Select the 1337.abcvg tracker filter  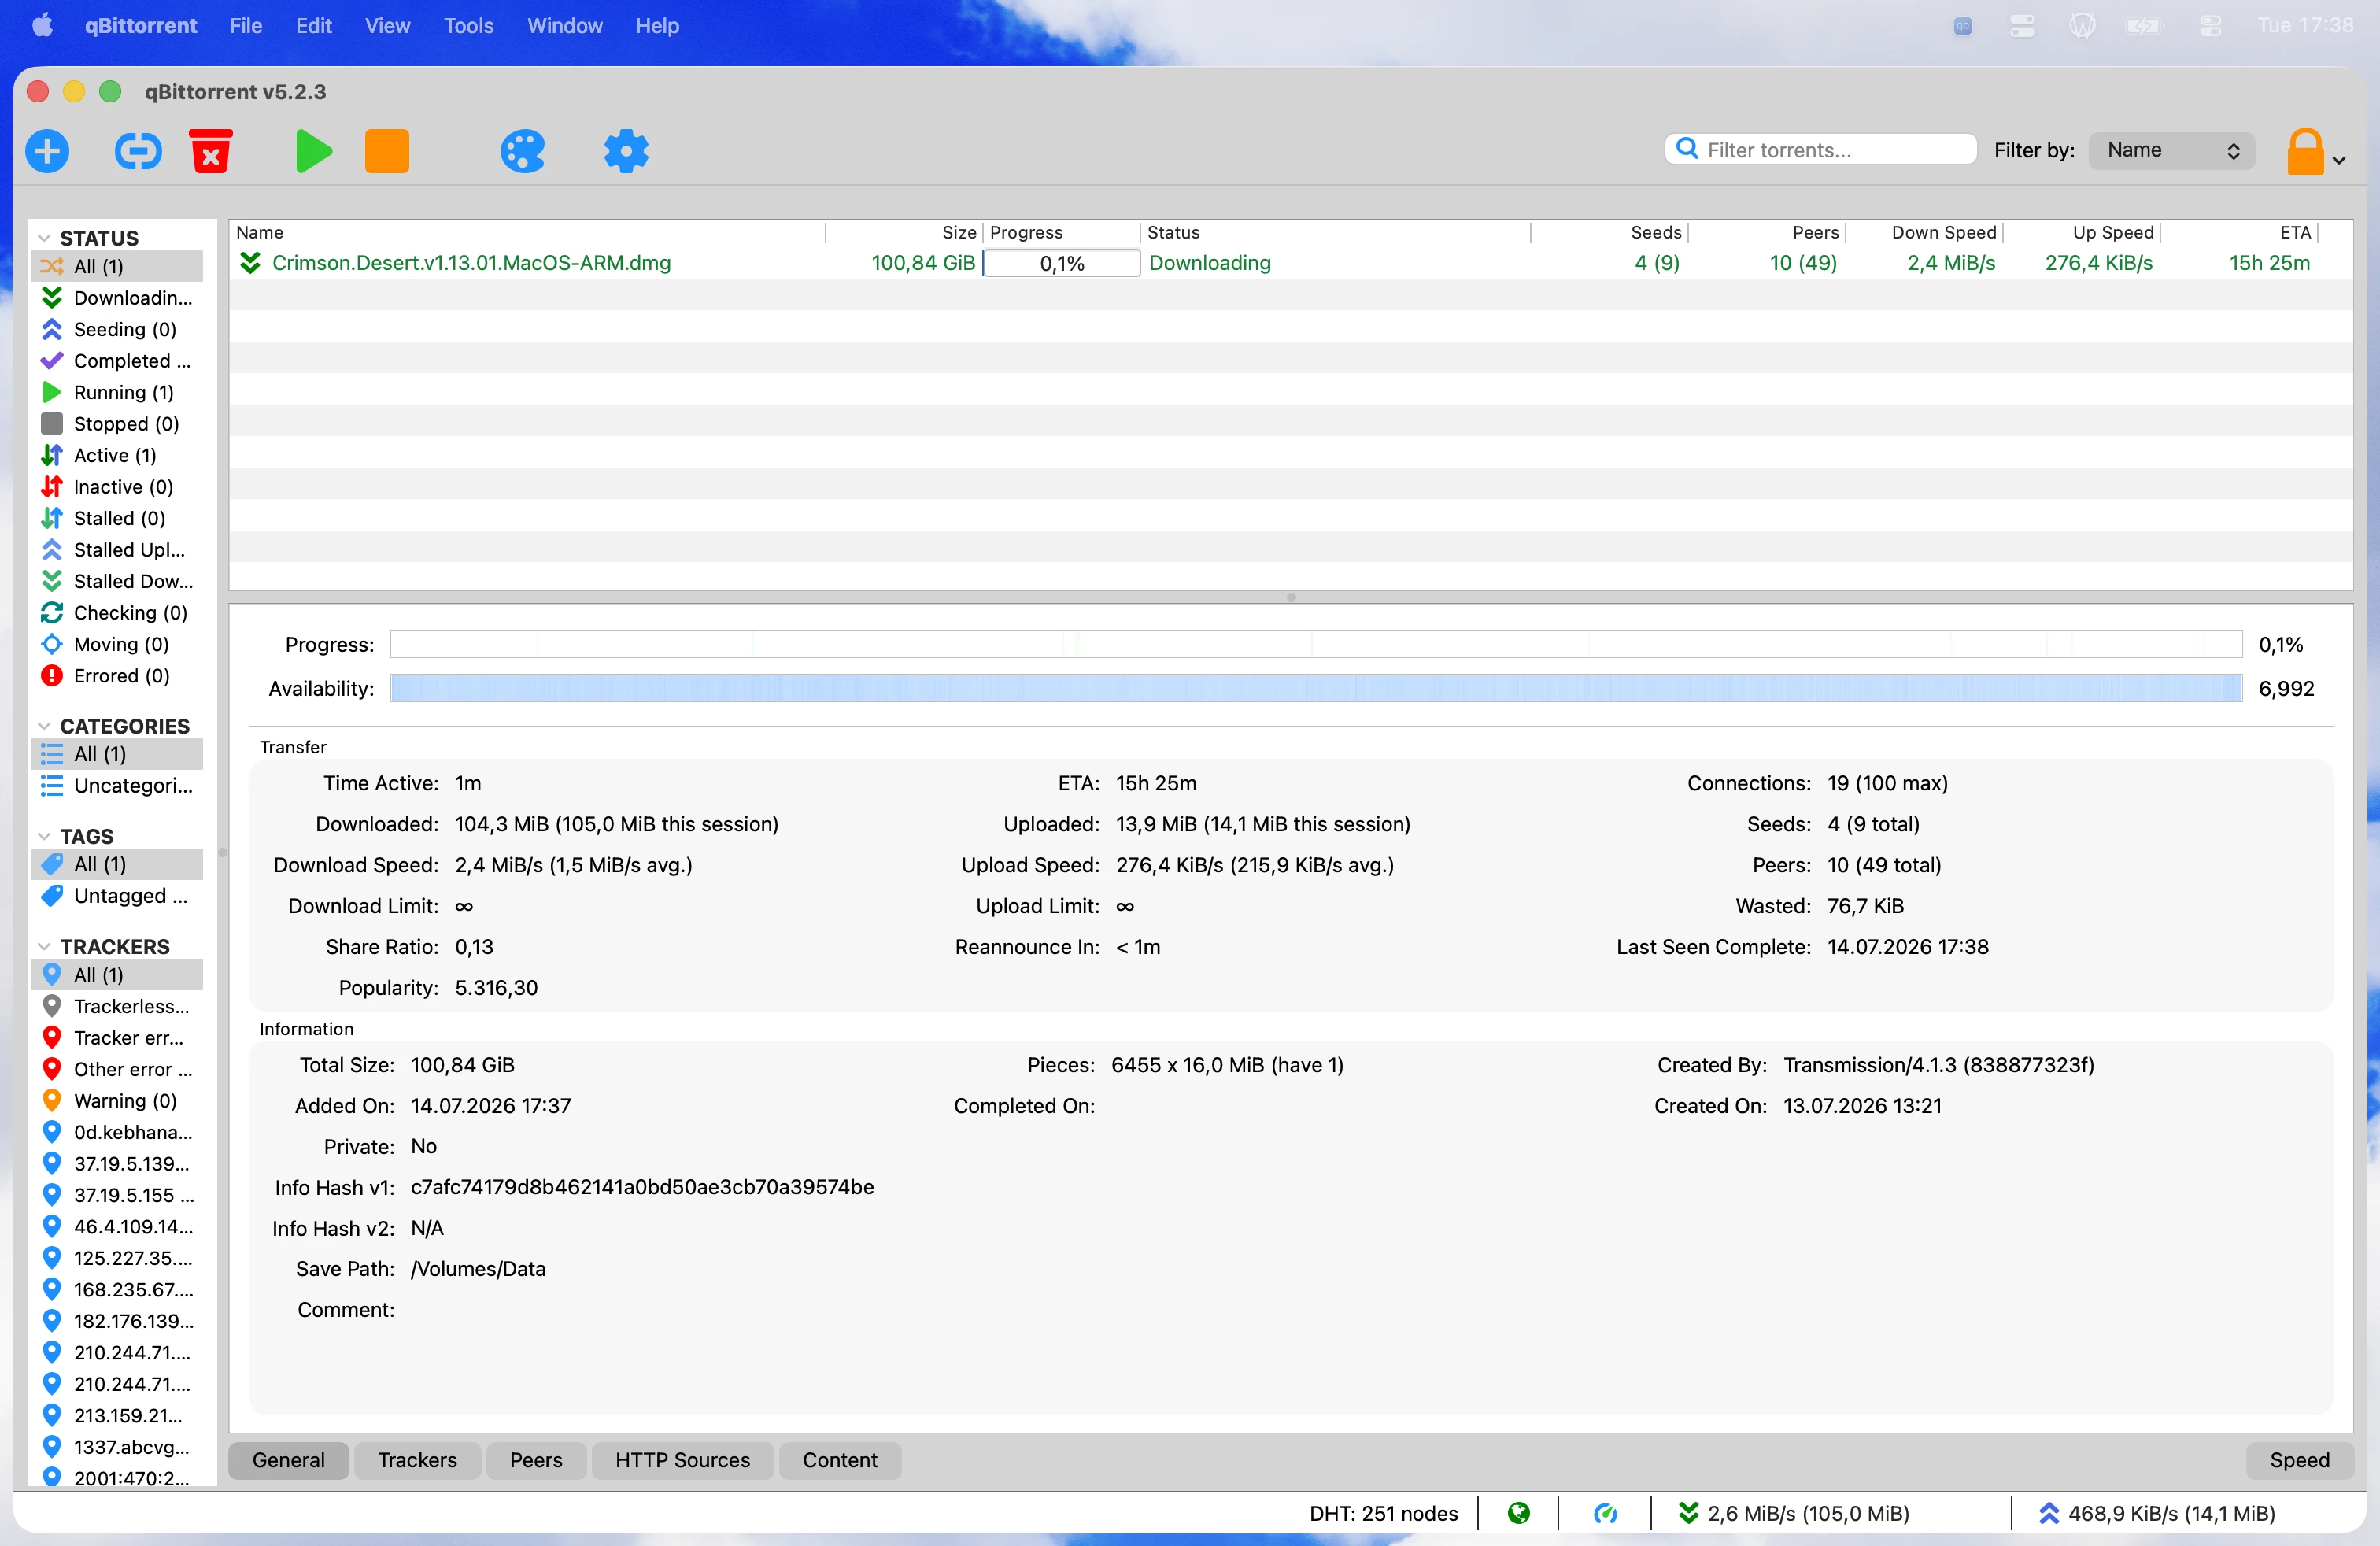(118, 1447)
